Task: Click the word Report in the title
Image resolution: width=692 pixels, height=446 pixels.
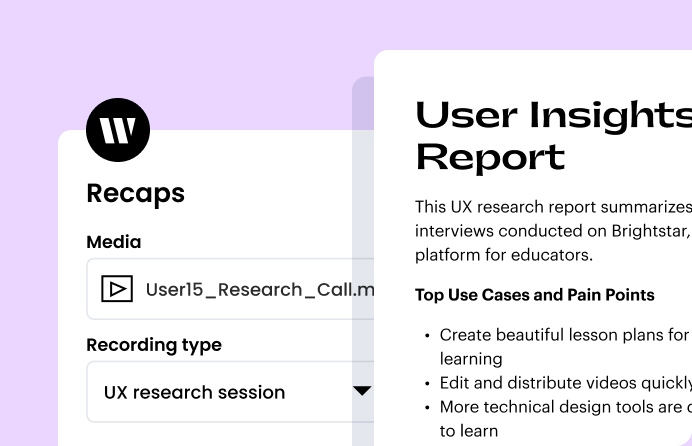Action: (490, 157)
